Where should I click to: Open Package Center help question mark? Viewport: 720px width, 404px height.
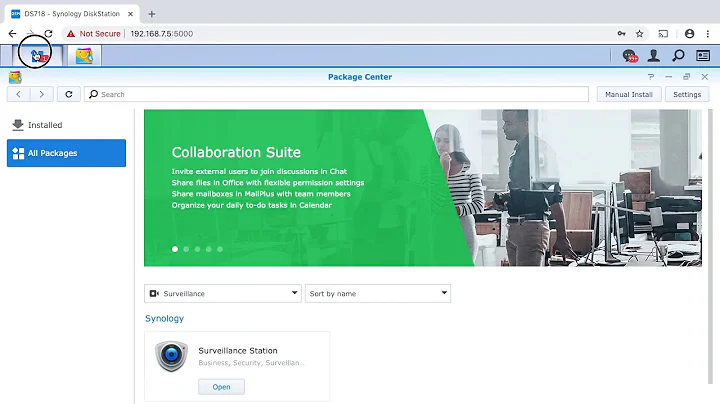coord(651,77)
